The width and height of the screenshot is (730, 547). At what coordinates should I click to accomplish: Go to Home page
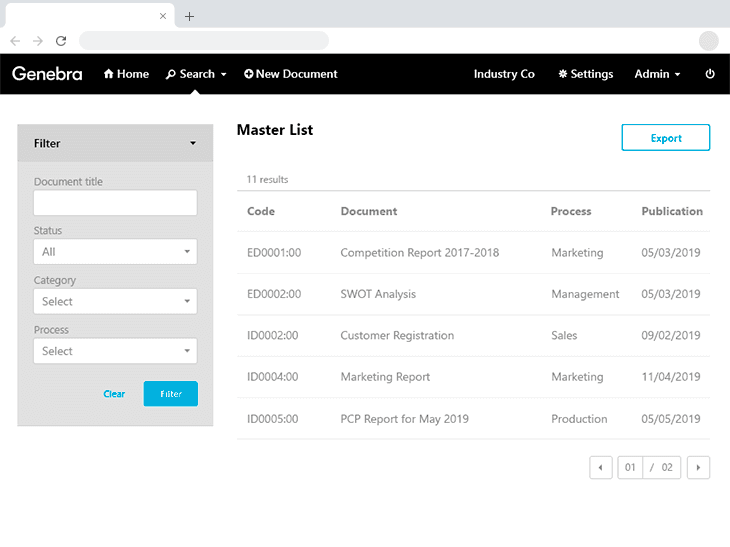point(126,74)
